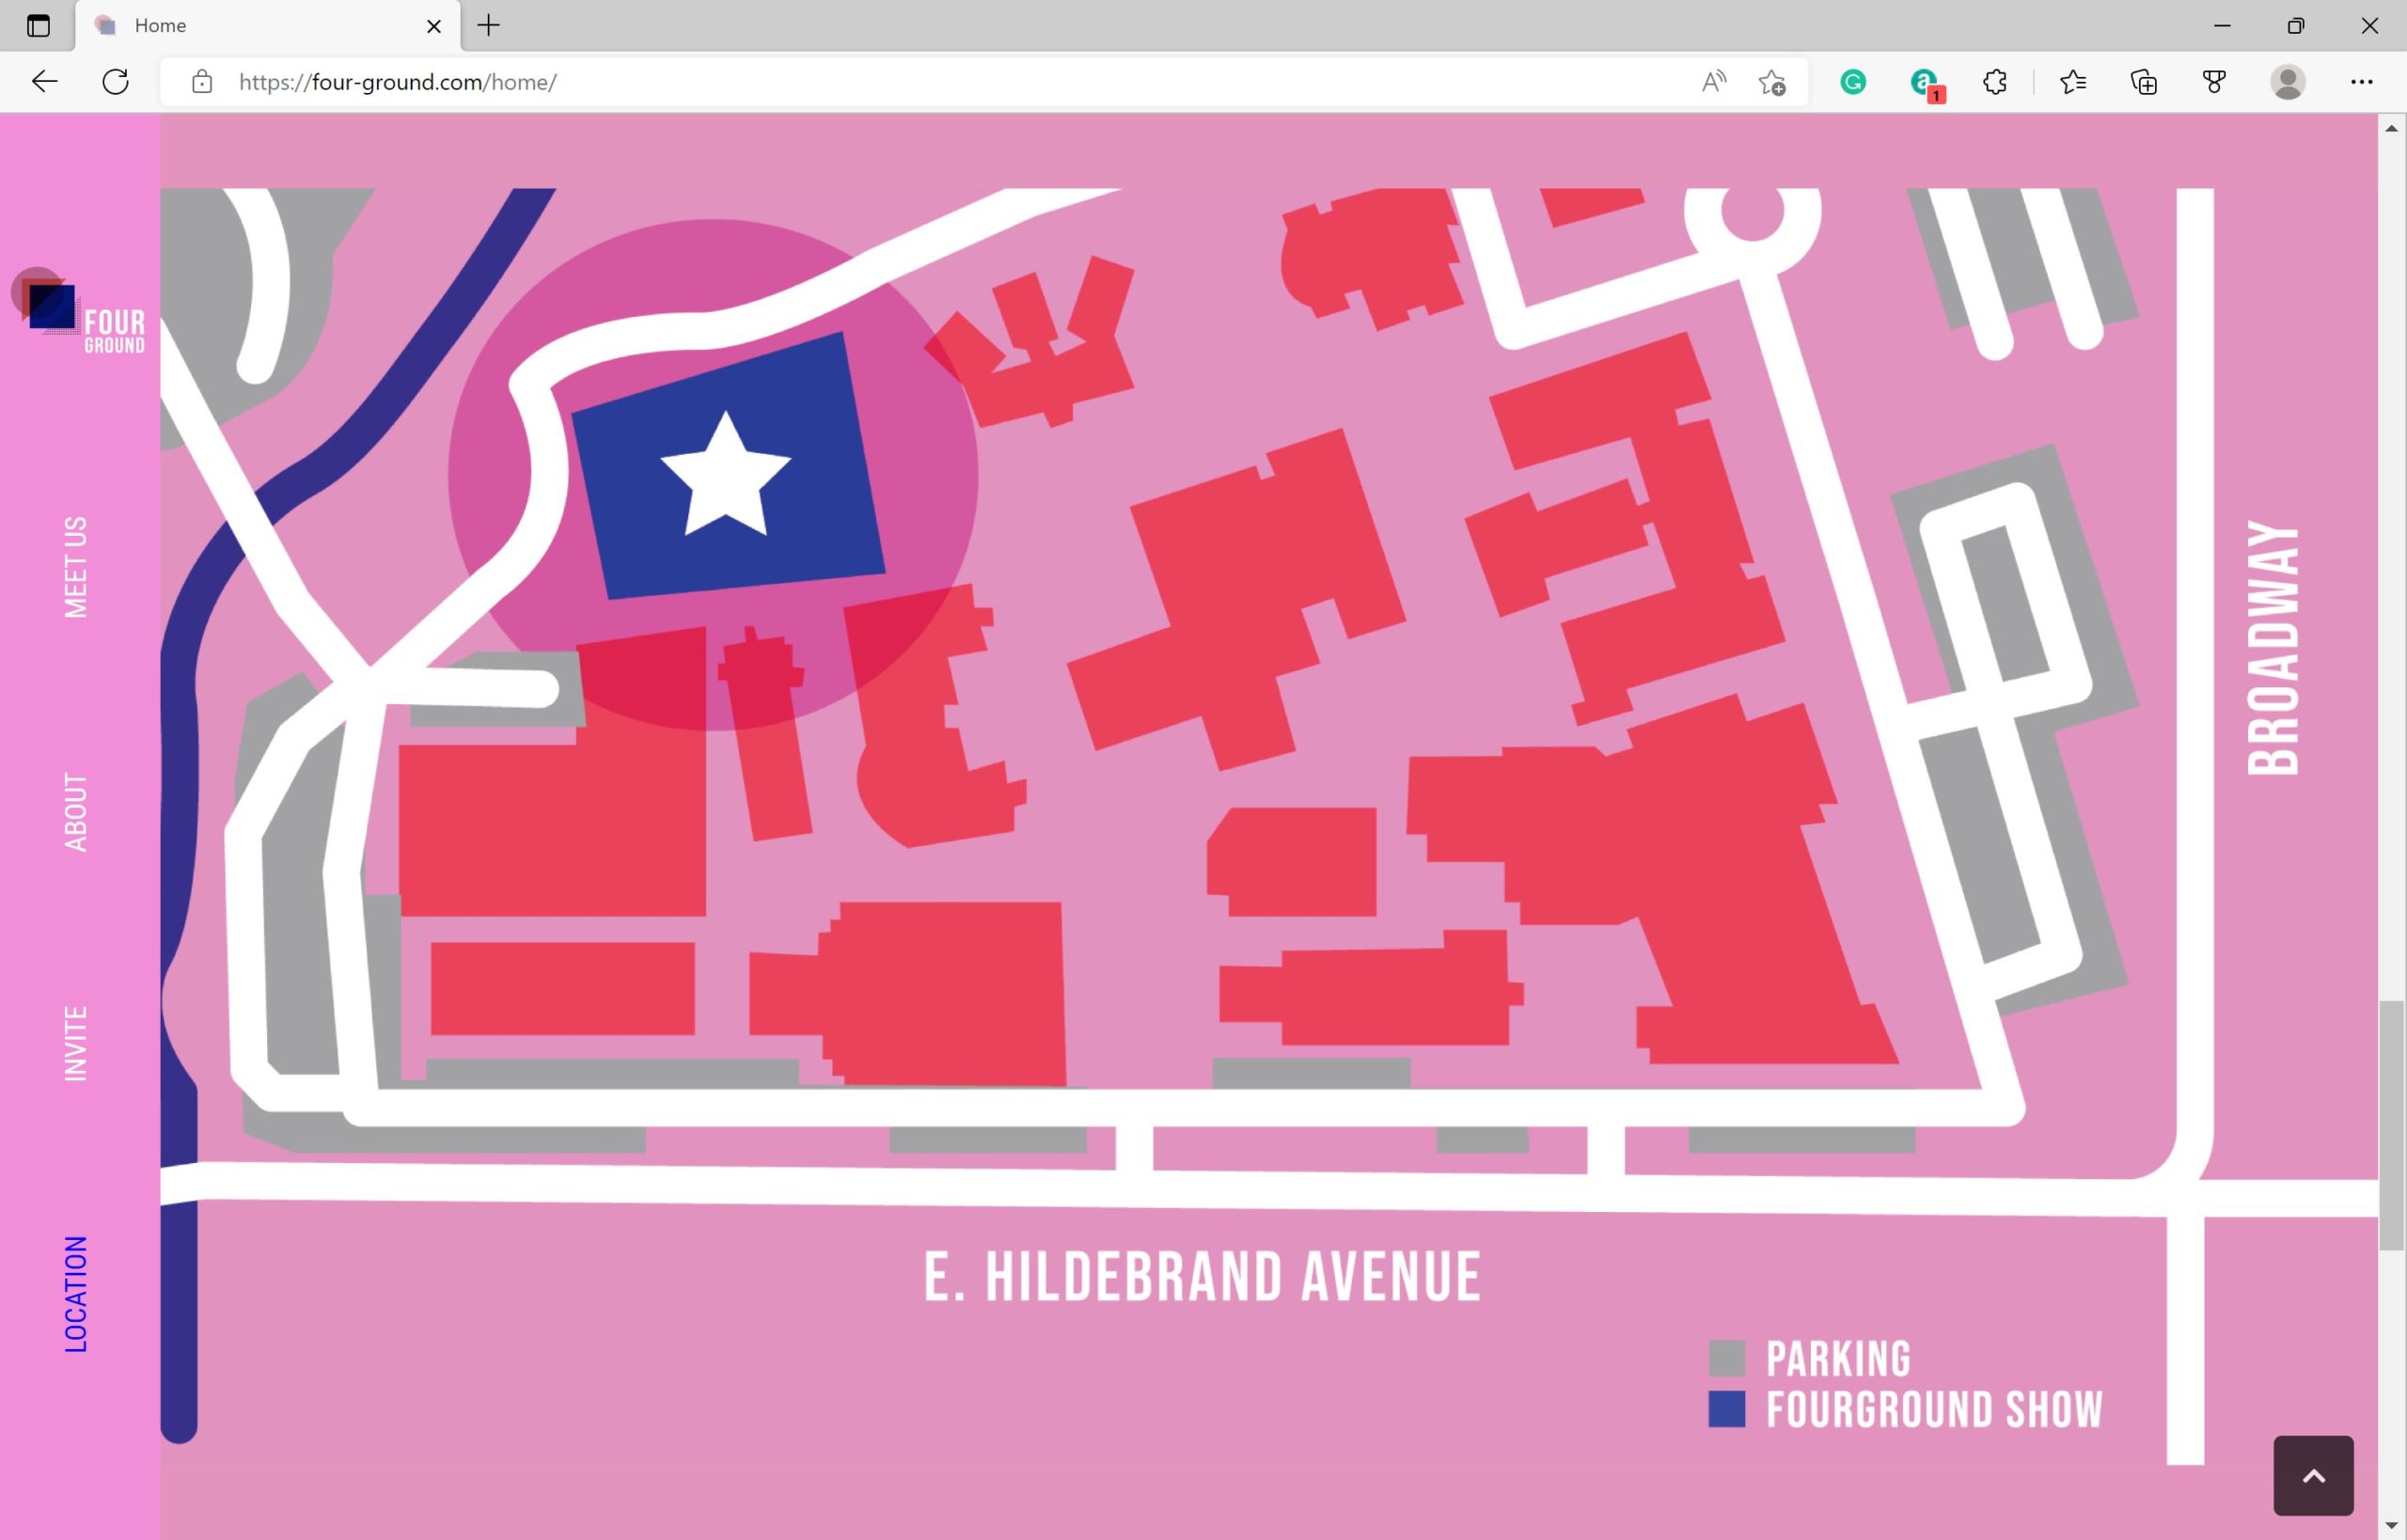Open a new tab with plus
Screen dimensions: 2407x1540
click(x=488, y=26)
